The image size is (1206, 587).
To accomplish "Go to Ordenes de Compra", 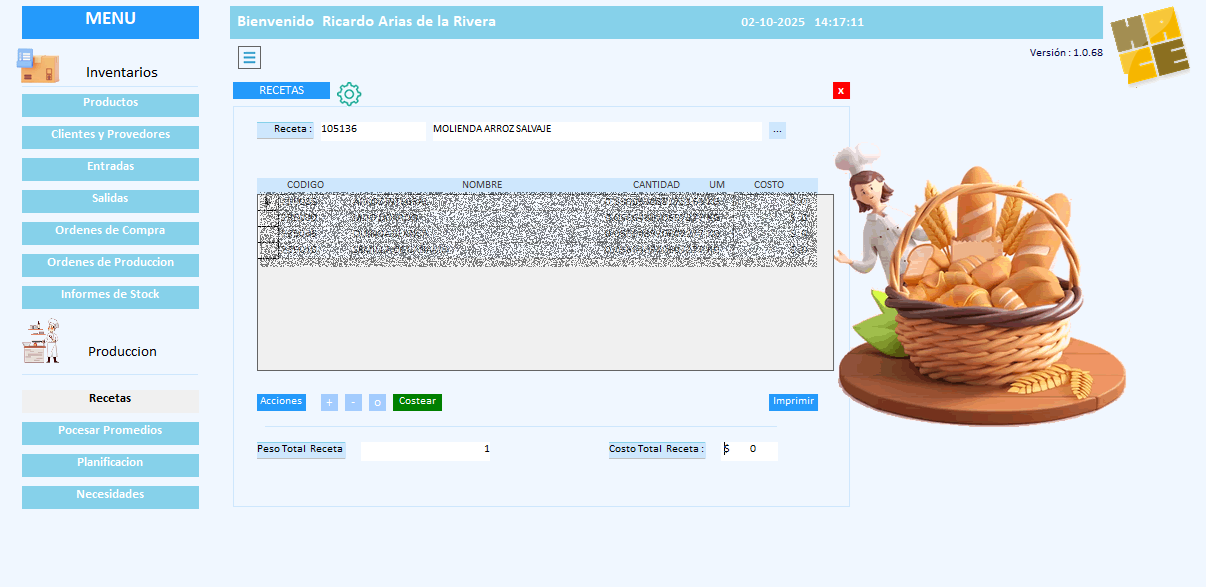I will pos(110,232).
